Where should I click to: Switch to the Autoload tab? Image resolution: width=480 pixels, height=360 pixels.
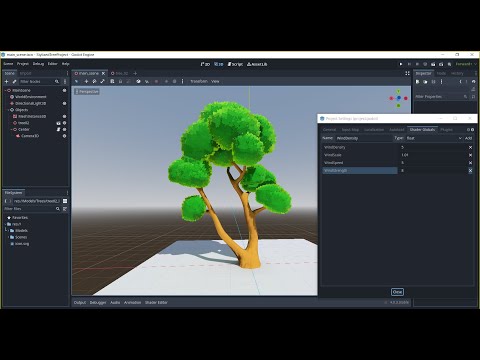tap(397, 130)
